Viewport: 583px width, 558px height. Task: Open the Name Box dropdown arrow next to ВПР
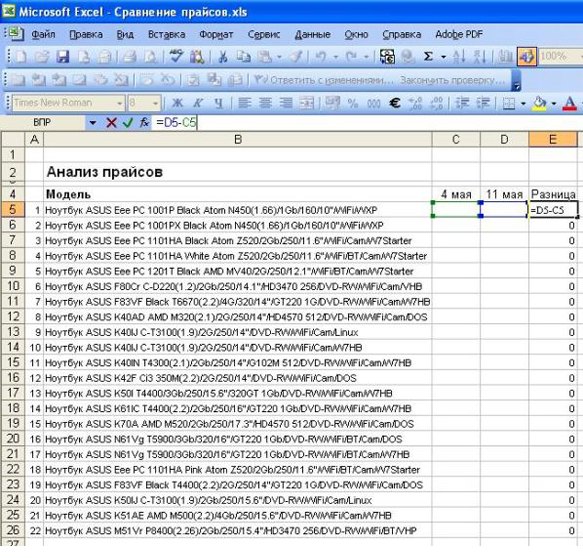(93, 123)
